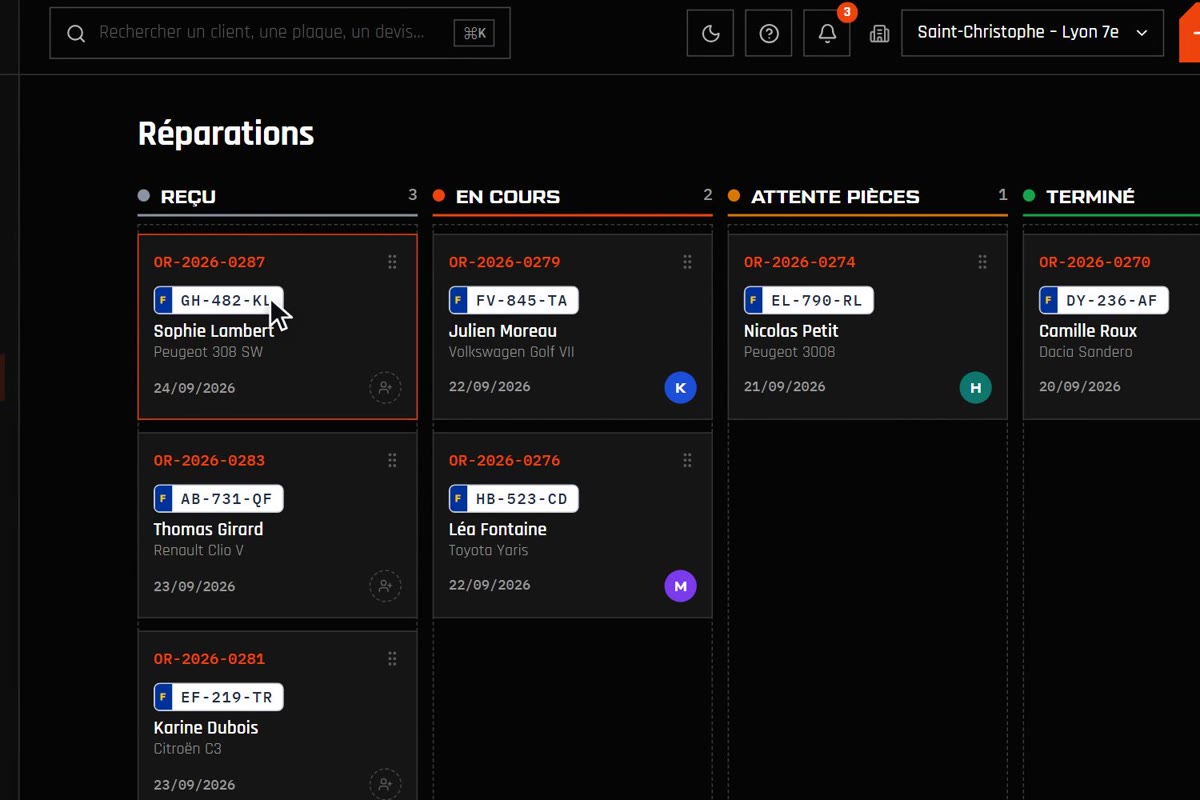Viewport: 1200px width, 800px height.
Task: Assign a mechanic to Karine Dubois's repair
Action: point(385,784)
